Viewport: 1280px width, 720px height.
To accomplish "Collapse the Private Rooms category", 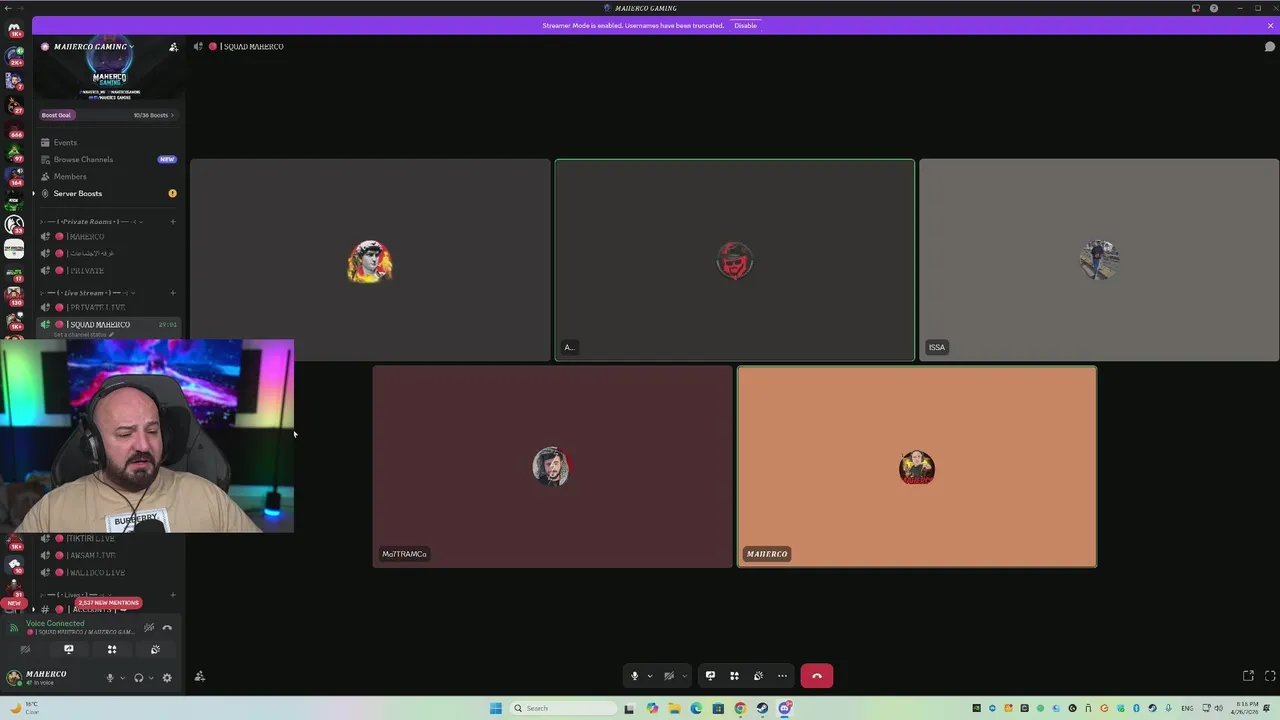I will click(93, 221).
